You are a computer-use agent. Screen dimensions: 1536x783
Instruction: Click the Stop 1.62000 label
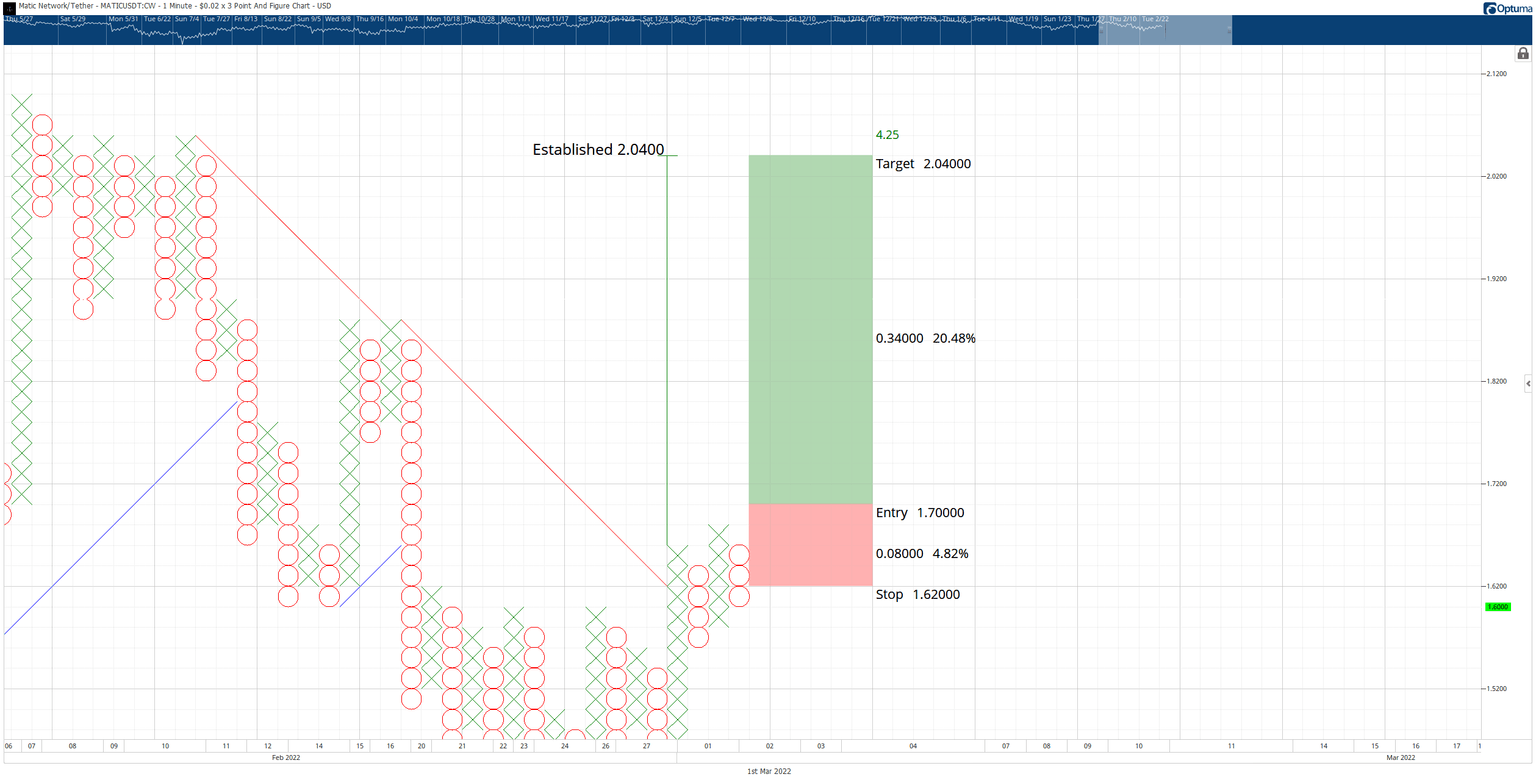[918, 595]
